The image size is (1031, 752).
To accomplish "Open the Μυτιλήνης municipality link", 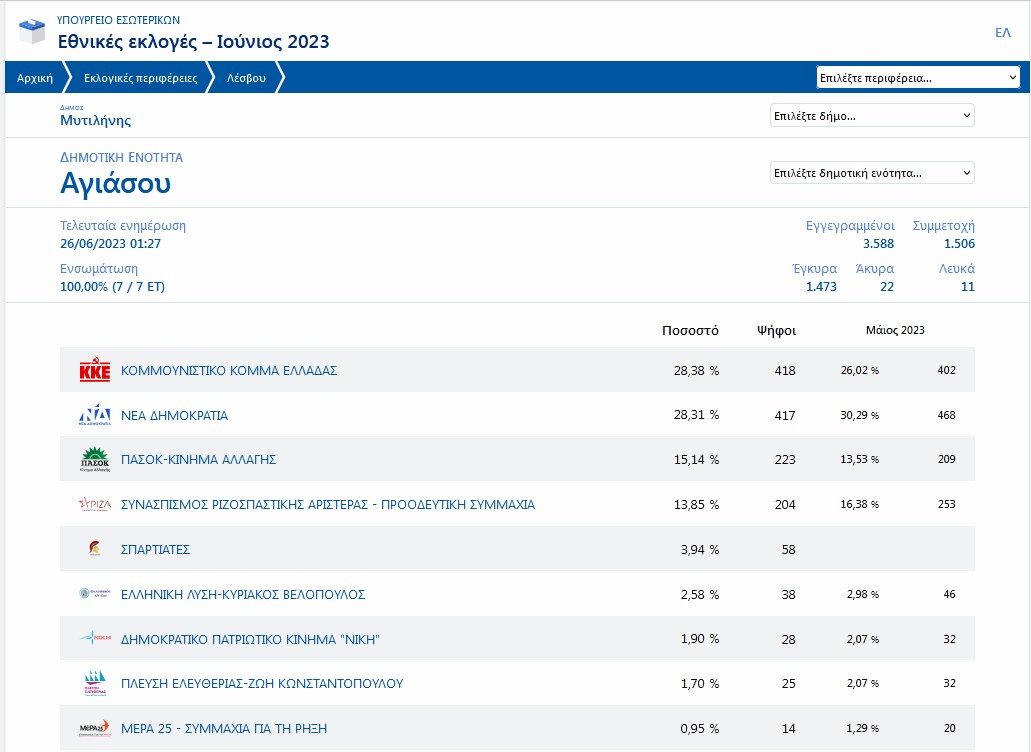I will tap(95, 121).
